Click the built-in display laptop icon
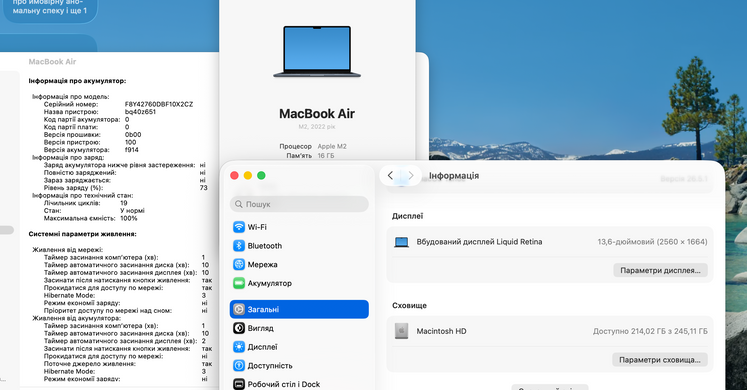Screen dimensions: 747x390 pyautogui.click(x=401, y=242)
